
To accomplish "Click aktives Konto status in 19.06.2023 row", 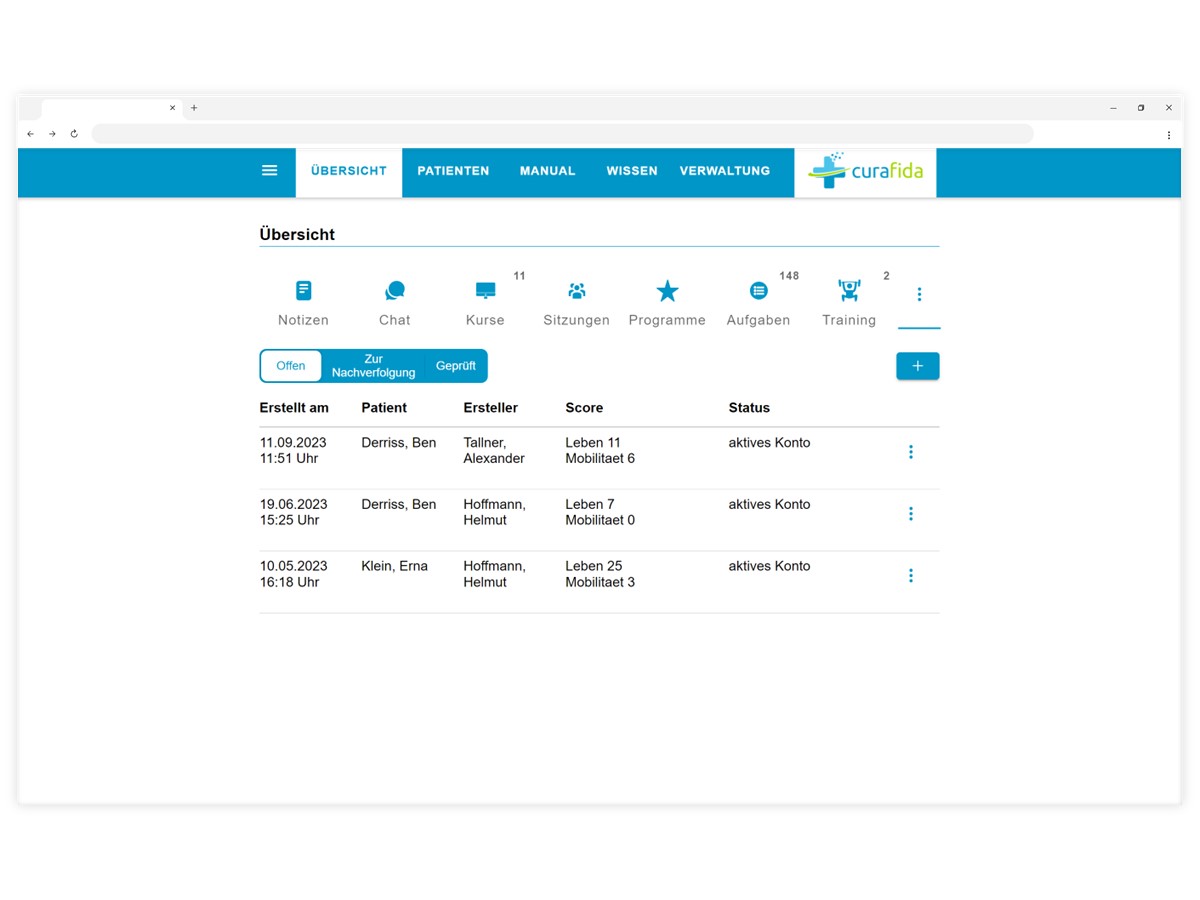I will click(769, 505).
